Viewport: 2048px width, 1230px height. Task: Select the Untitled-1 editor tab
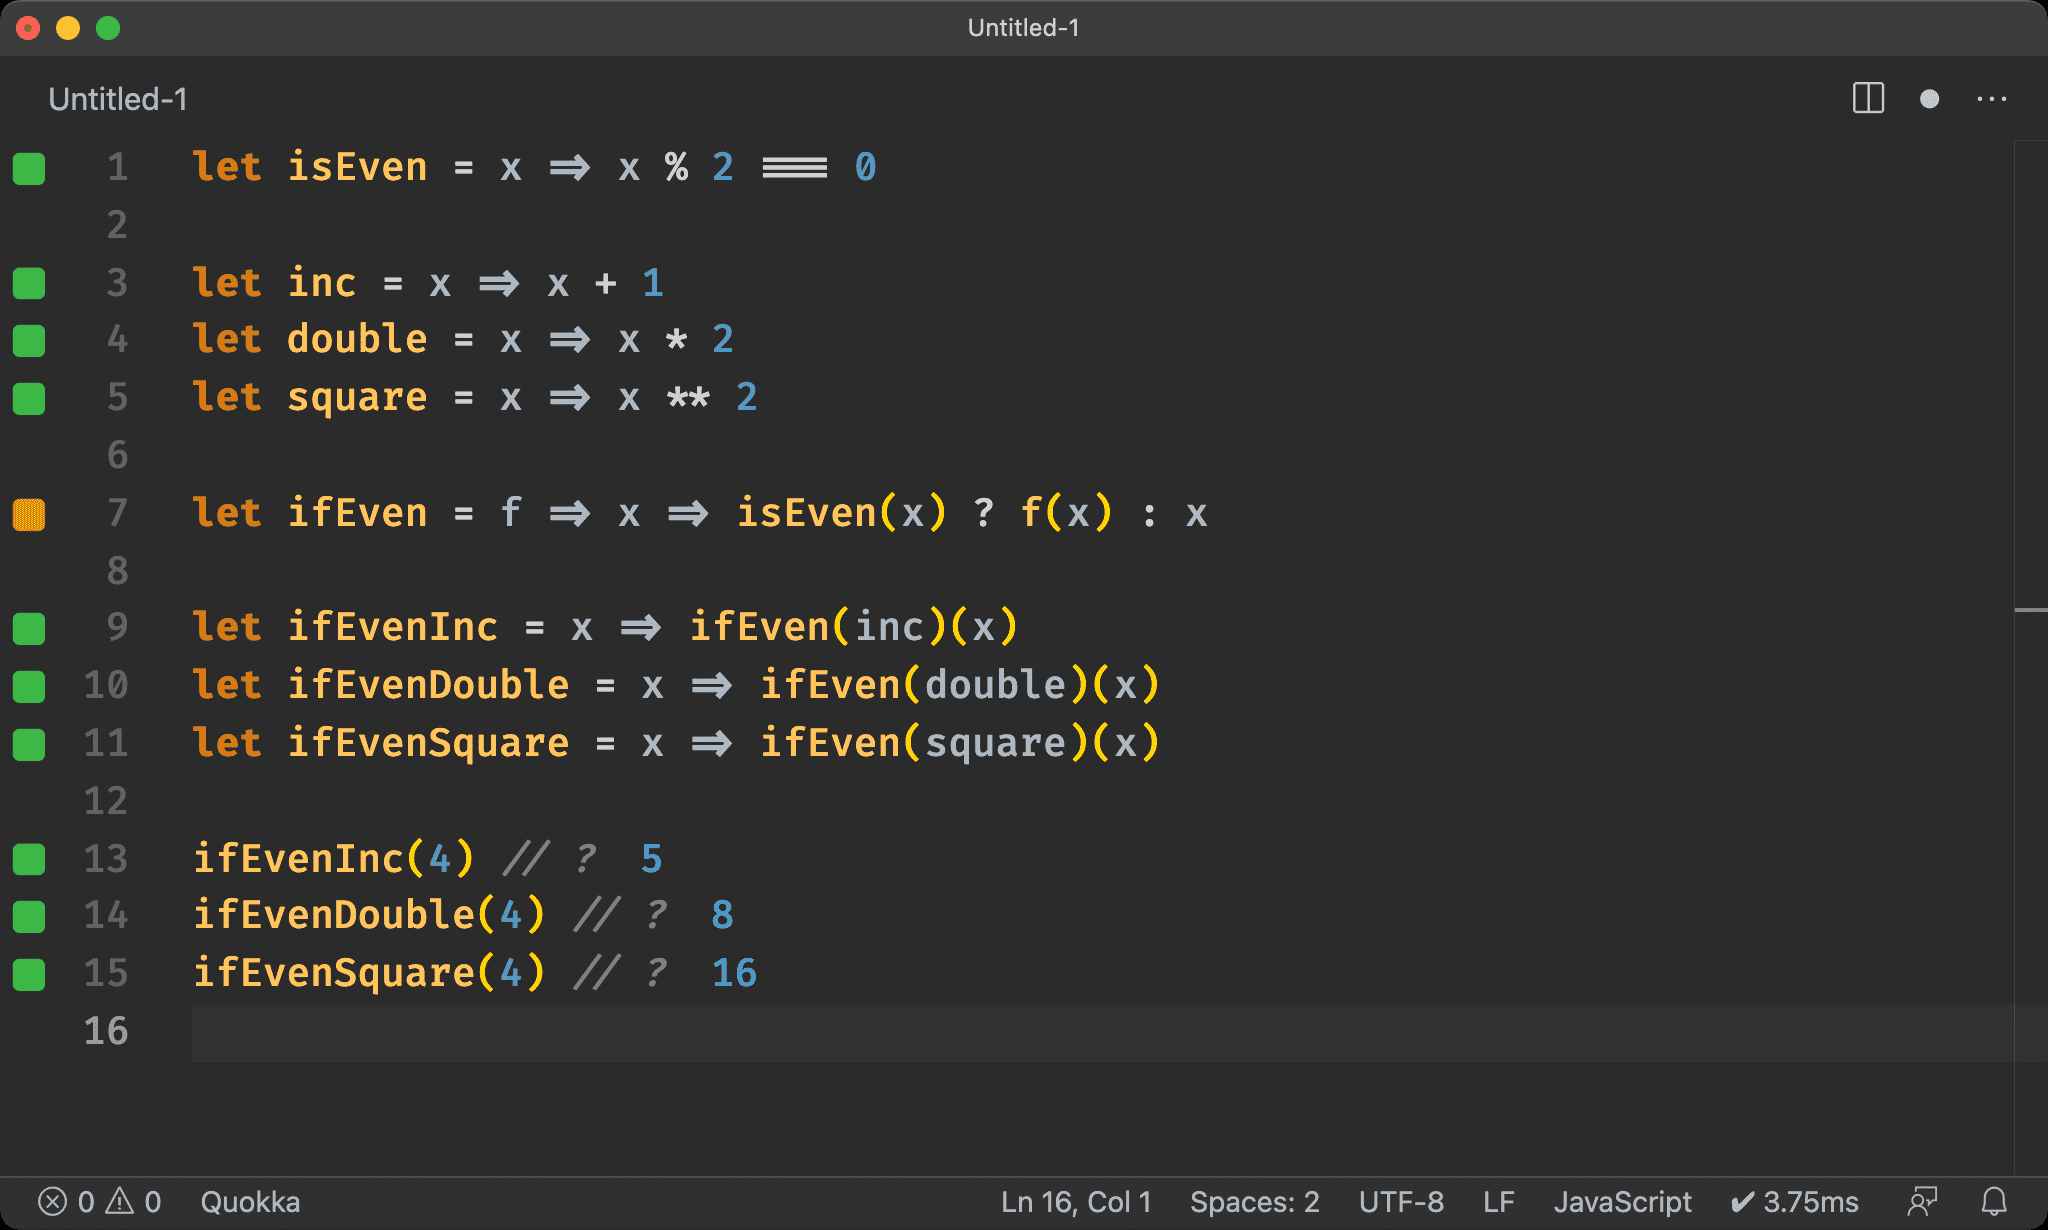pos(118,99)
